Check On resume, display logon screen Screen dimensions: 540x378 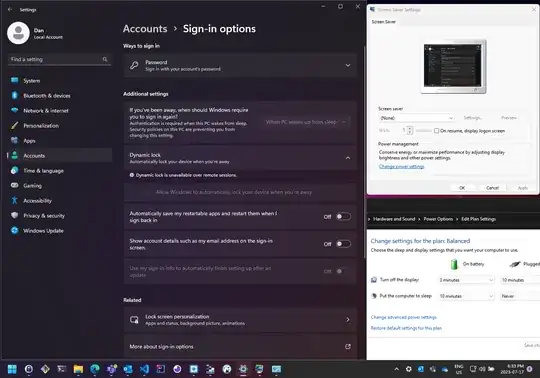point(437,130)
